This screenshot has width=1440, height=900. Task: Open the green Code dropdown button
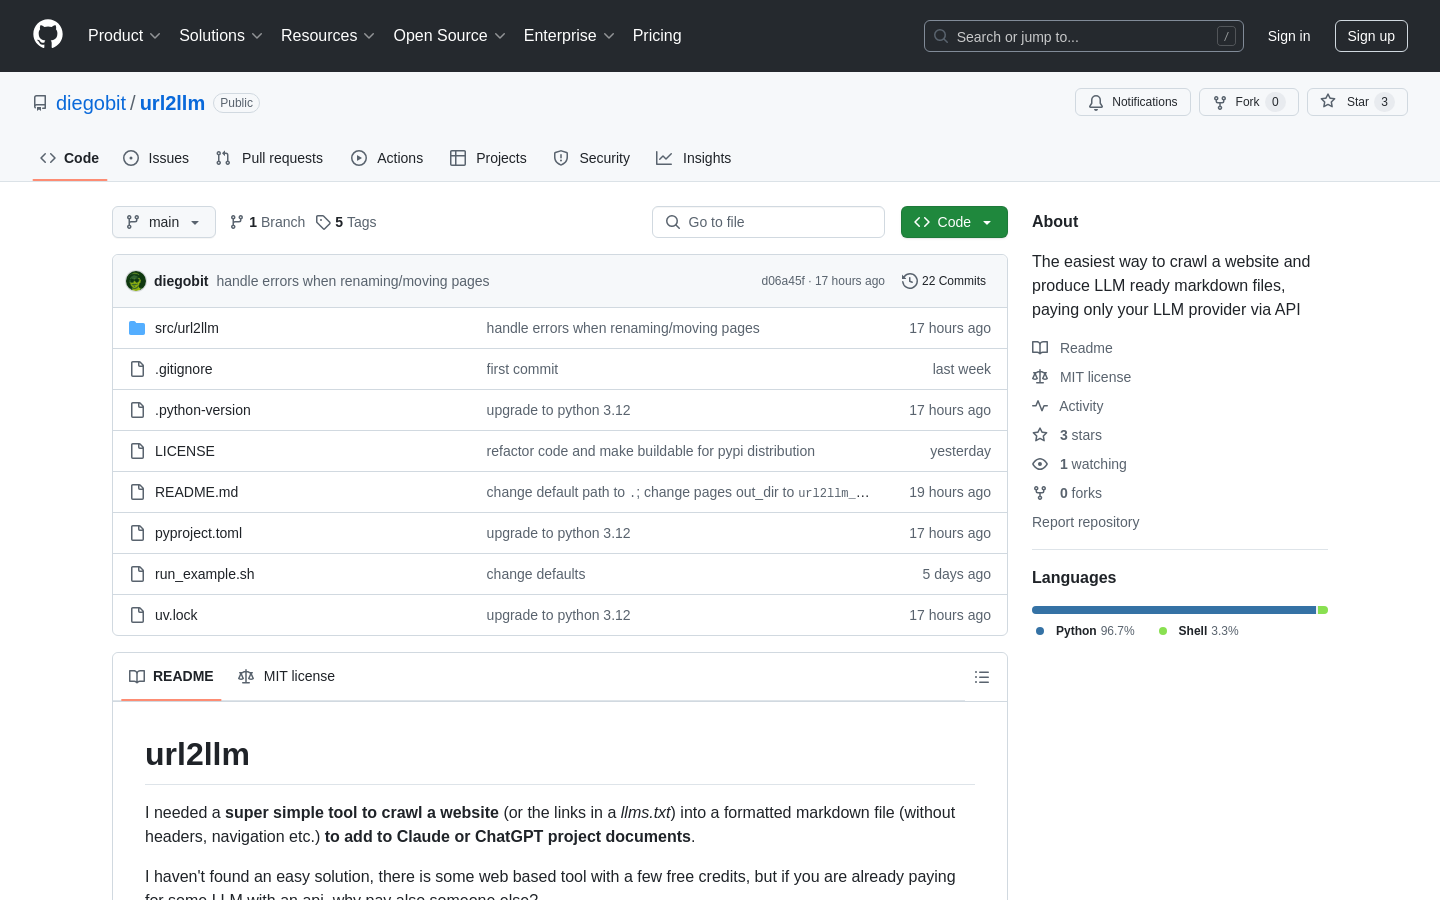[954, 222]
